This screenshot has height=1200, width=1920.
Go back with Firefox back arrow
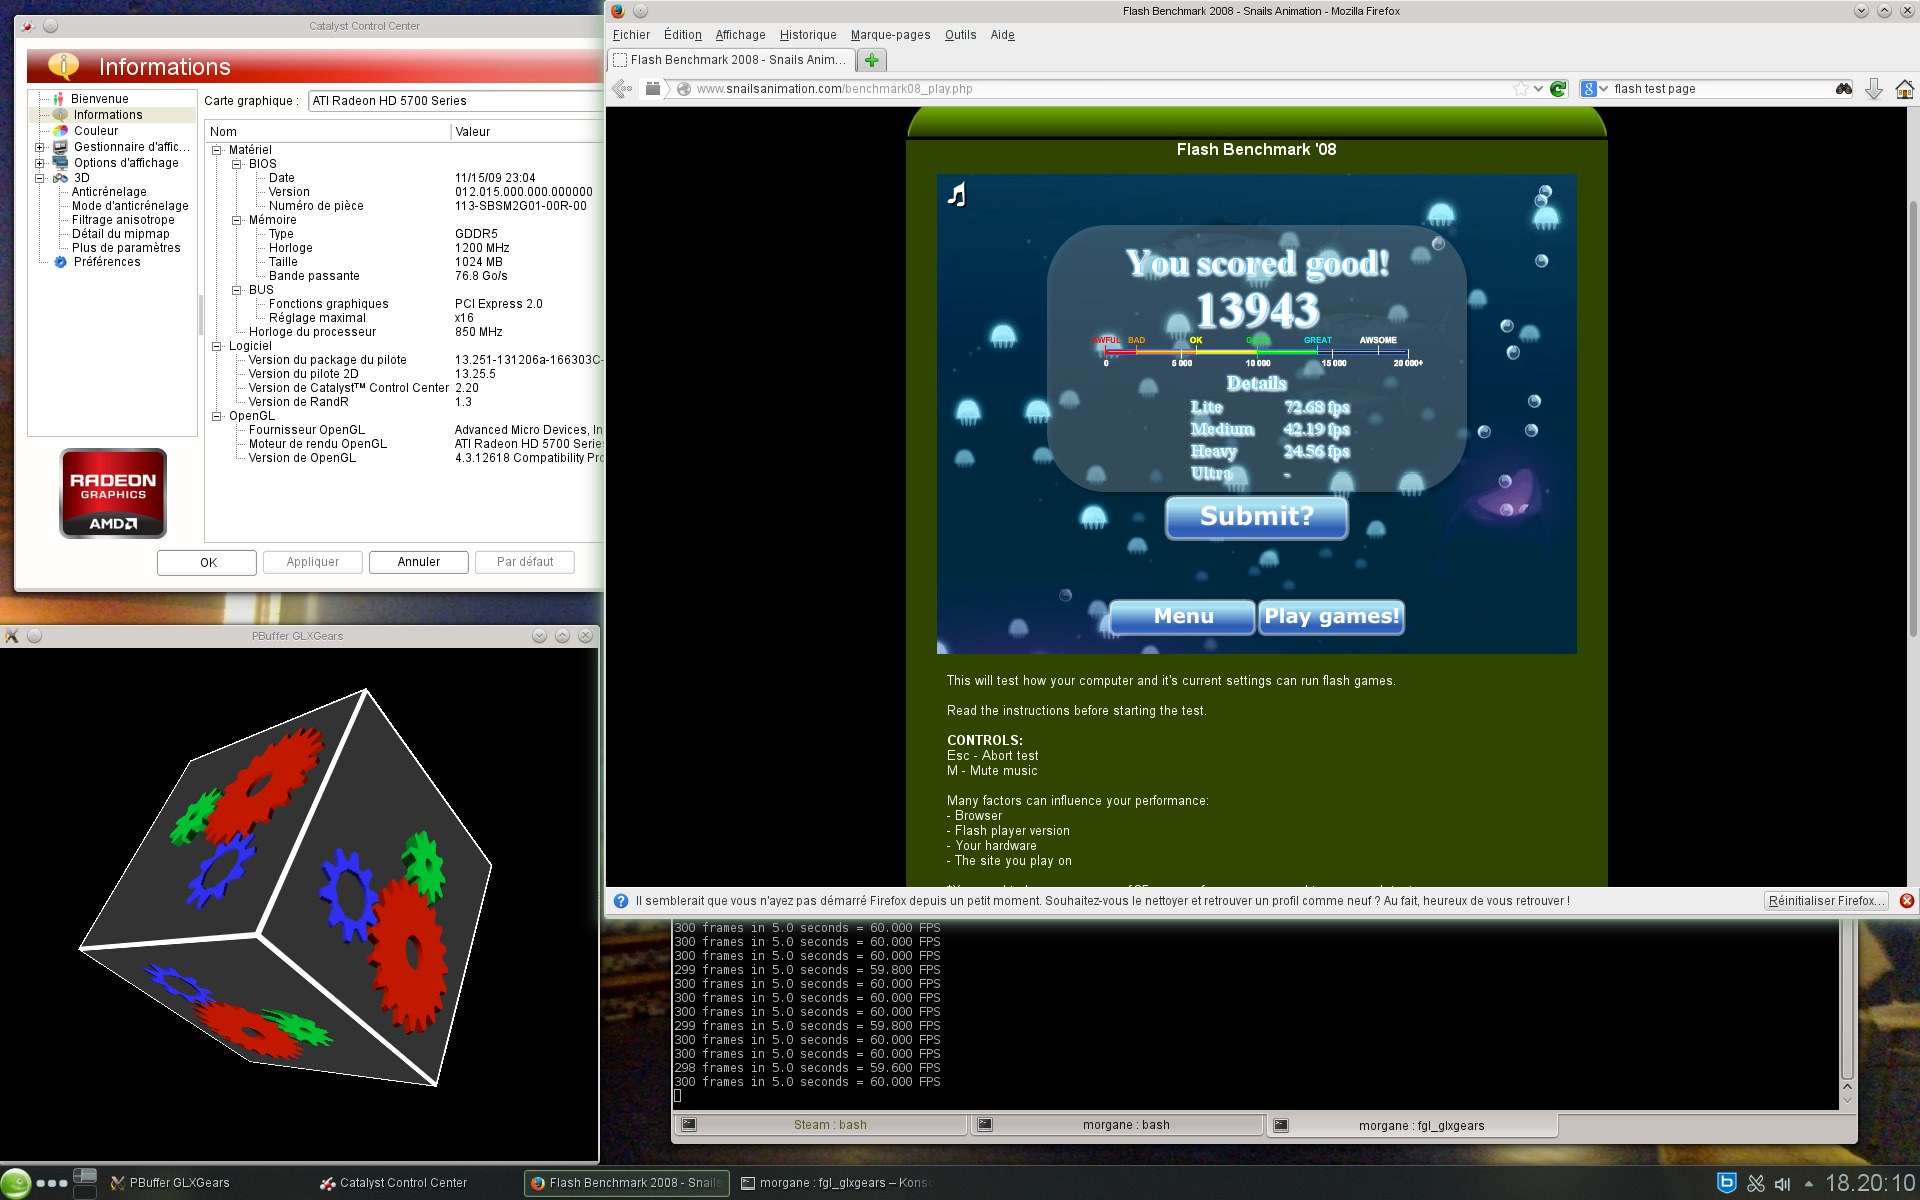pos(621,88)
